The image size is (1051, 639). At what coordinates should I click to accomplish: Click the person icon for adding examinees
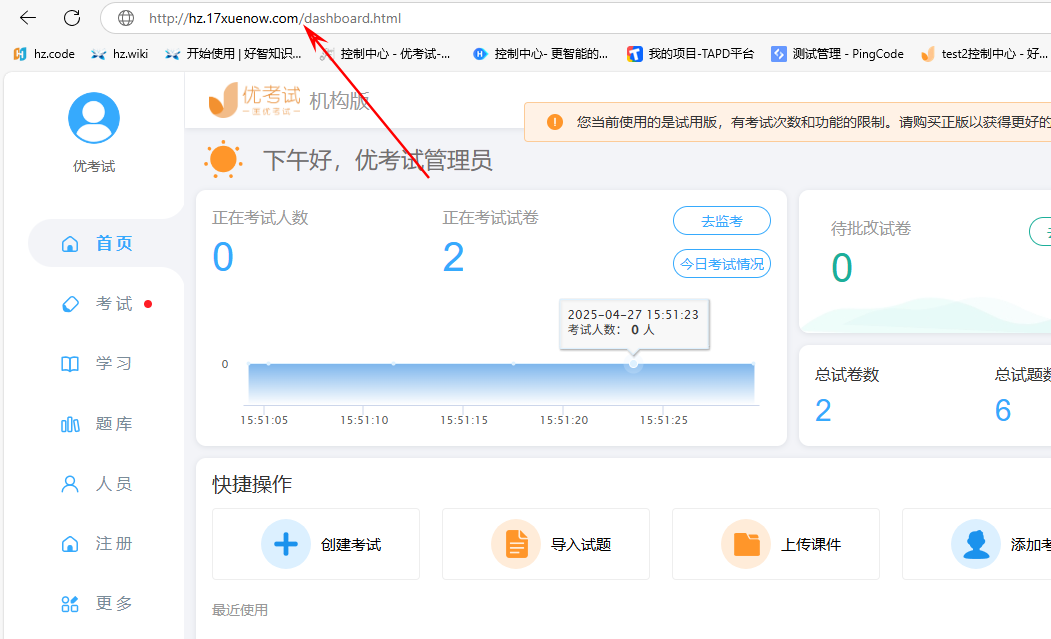(976, 544)
